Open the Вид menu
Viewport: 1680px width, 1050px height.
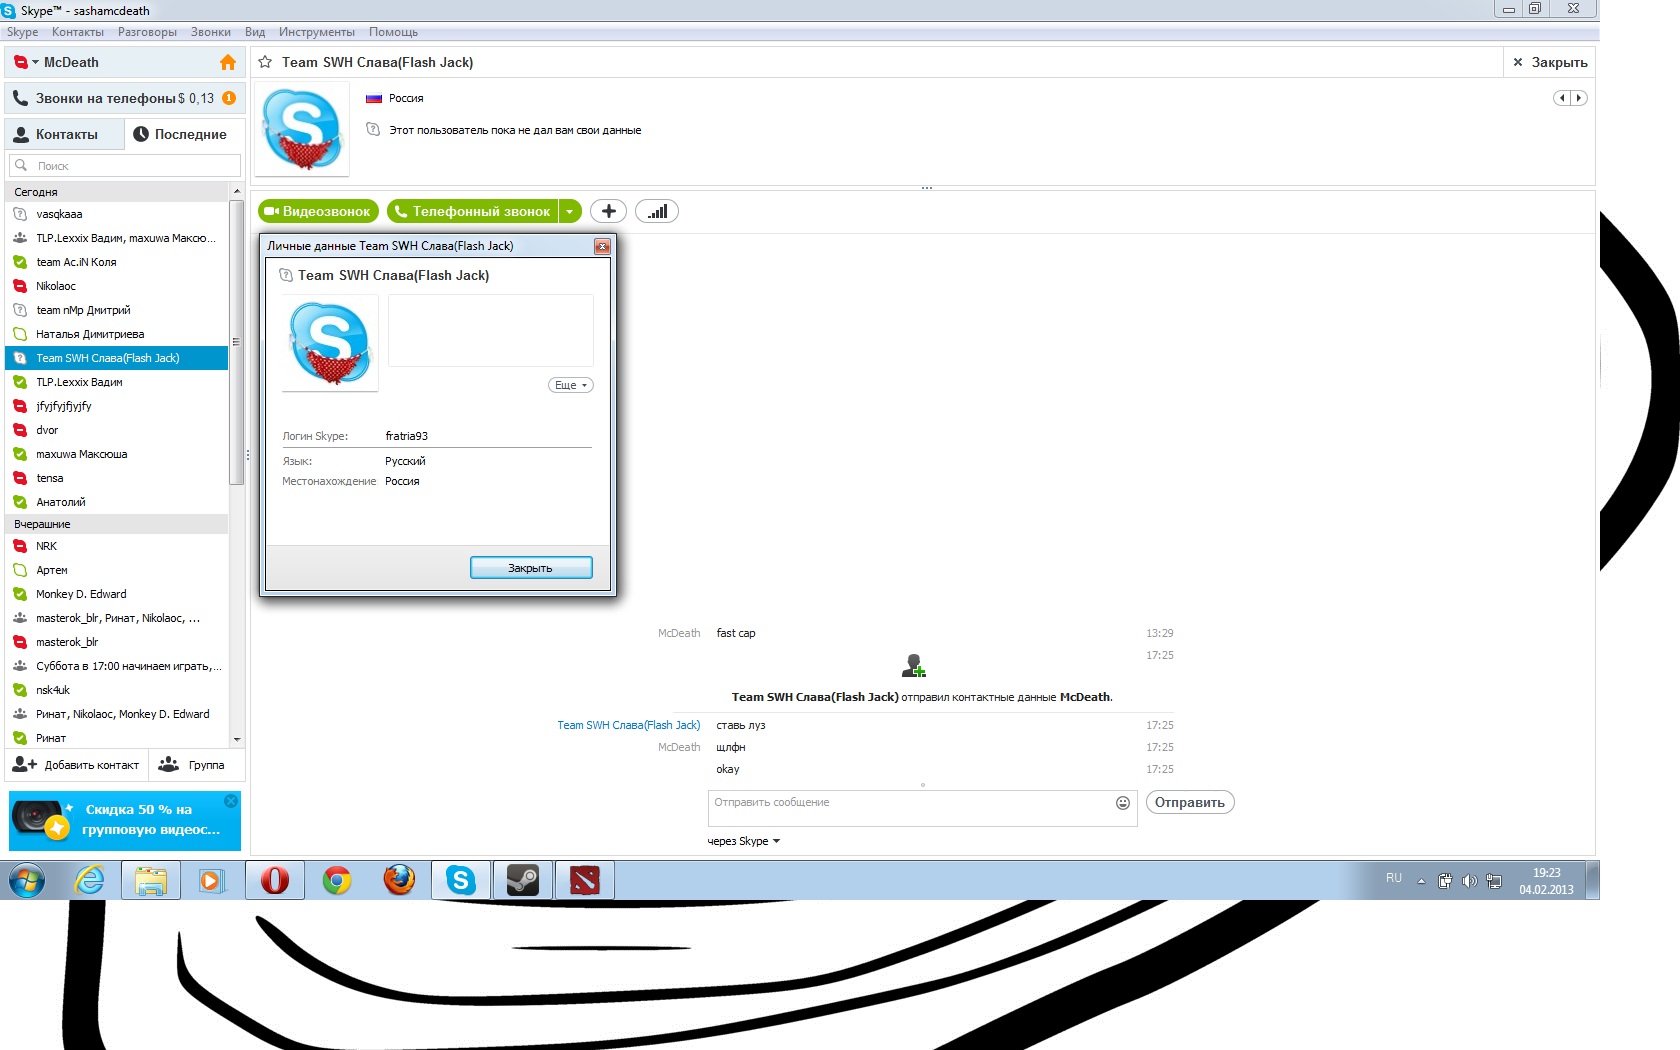coord(255,32)
